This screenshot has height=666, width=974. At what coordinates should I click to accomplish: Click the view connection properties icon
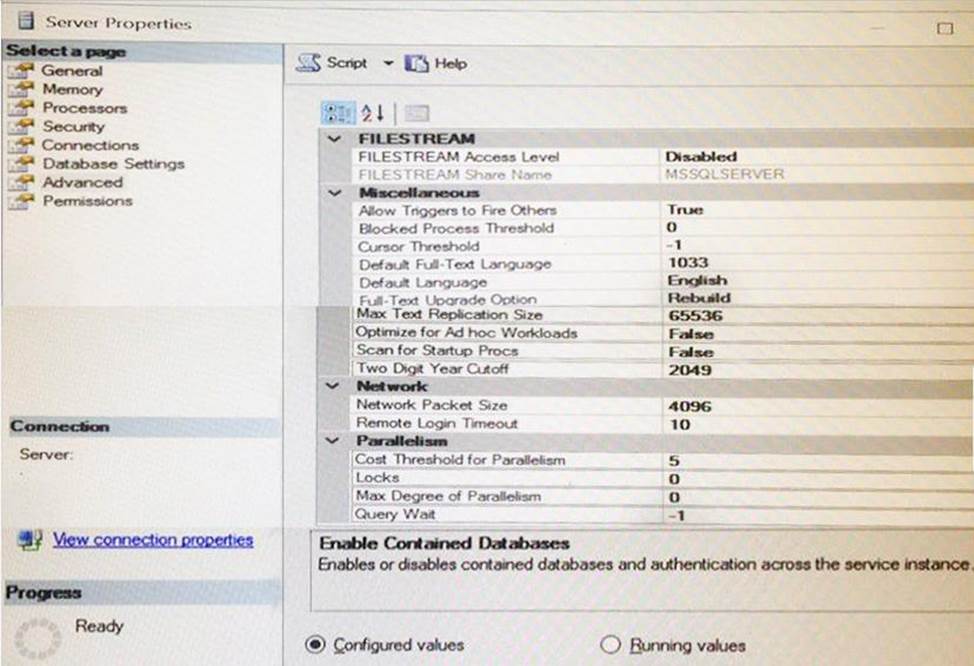coord(29,540)
